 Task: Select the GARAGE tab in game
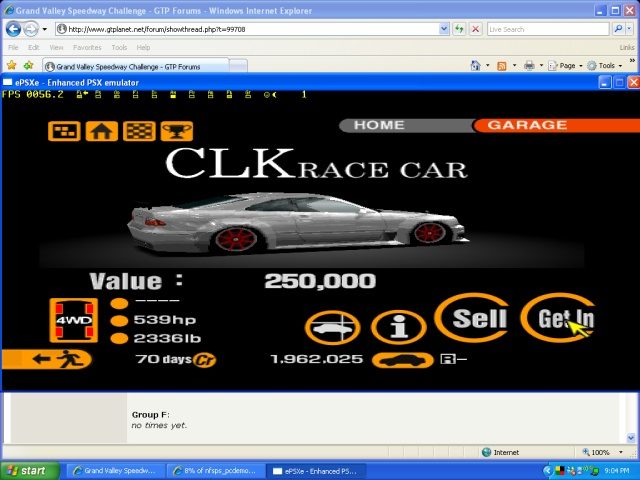525,126
